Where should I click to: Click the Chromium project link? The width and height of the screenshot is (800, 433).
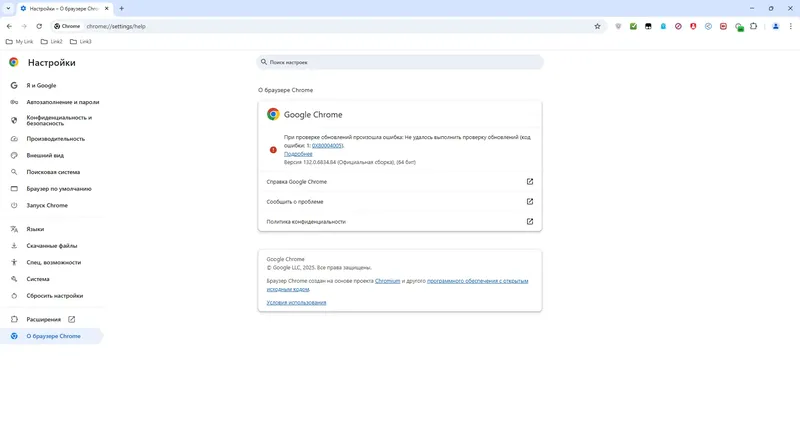tap(387, 281)
